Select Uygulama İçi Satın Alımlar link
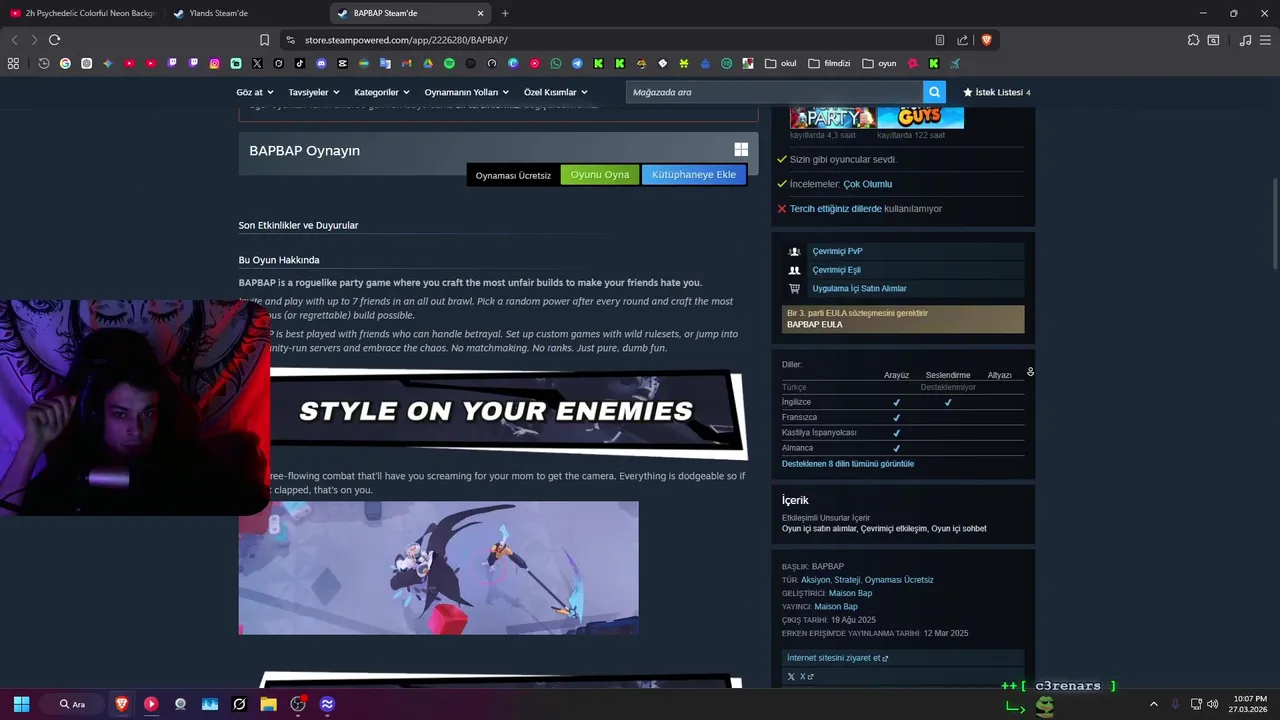The image size is (1280, 720). pyautogui.click(x=859, y=288)
